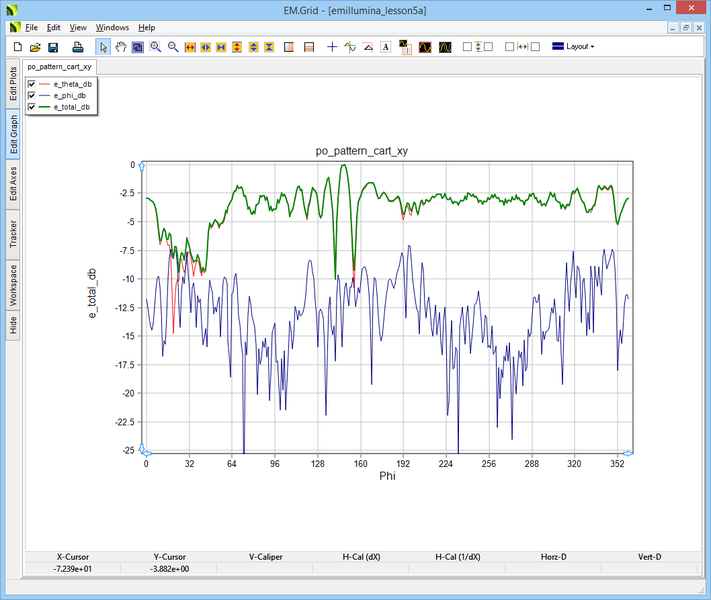The height and width of the screenshot is (600, 711).
Task: Click the text annotation 'A' icon
Action: point(385,47)
